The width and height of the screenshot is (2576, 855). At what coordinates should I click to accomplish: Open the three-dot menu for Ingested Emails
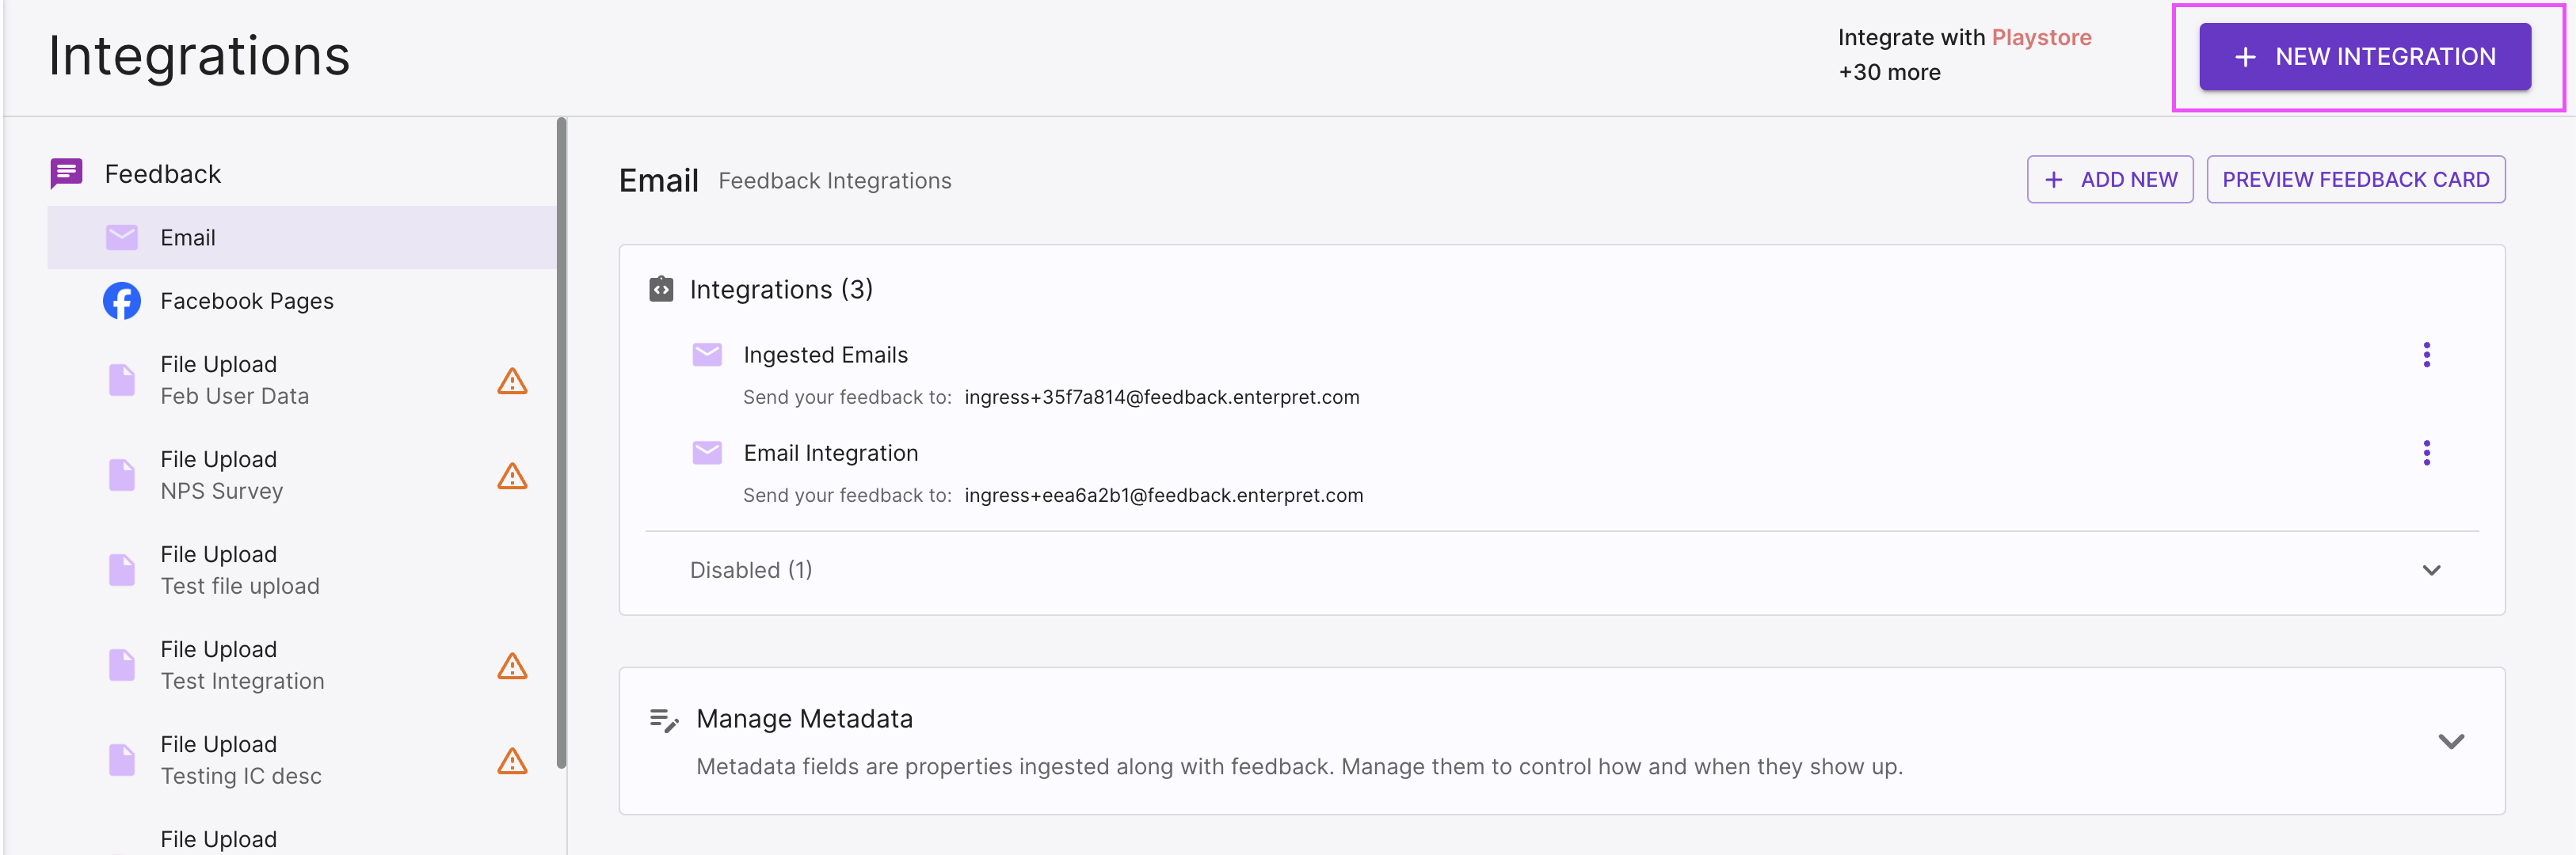(x=2427, y=355)
